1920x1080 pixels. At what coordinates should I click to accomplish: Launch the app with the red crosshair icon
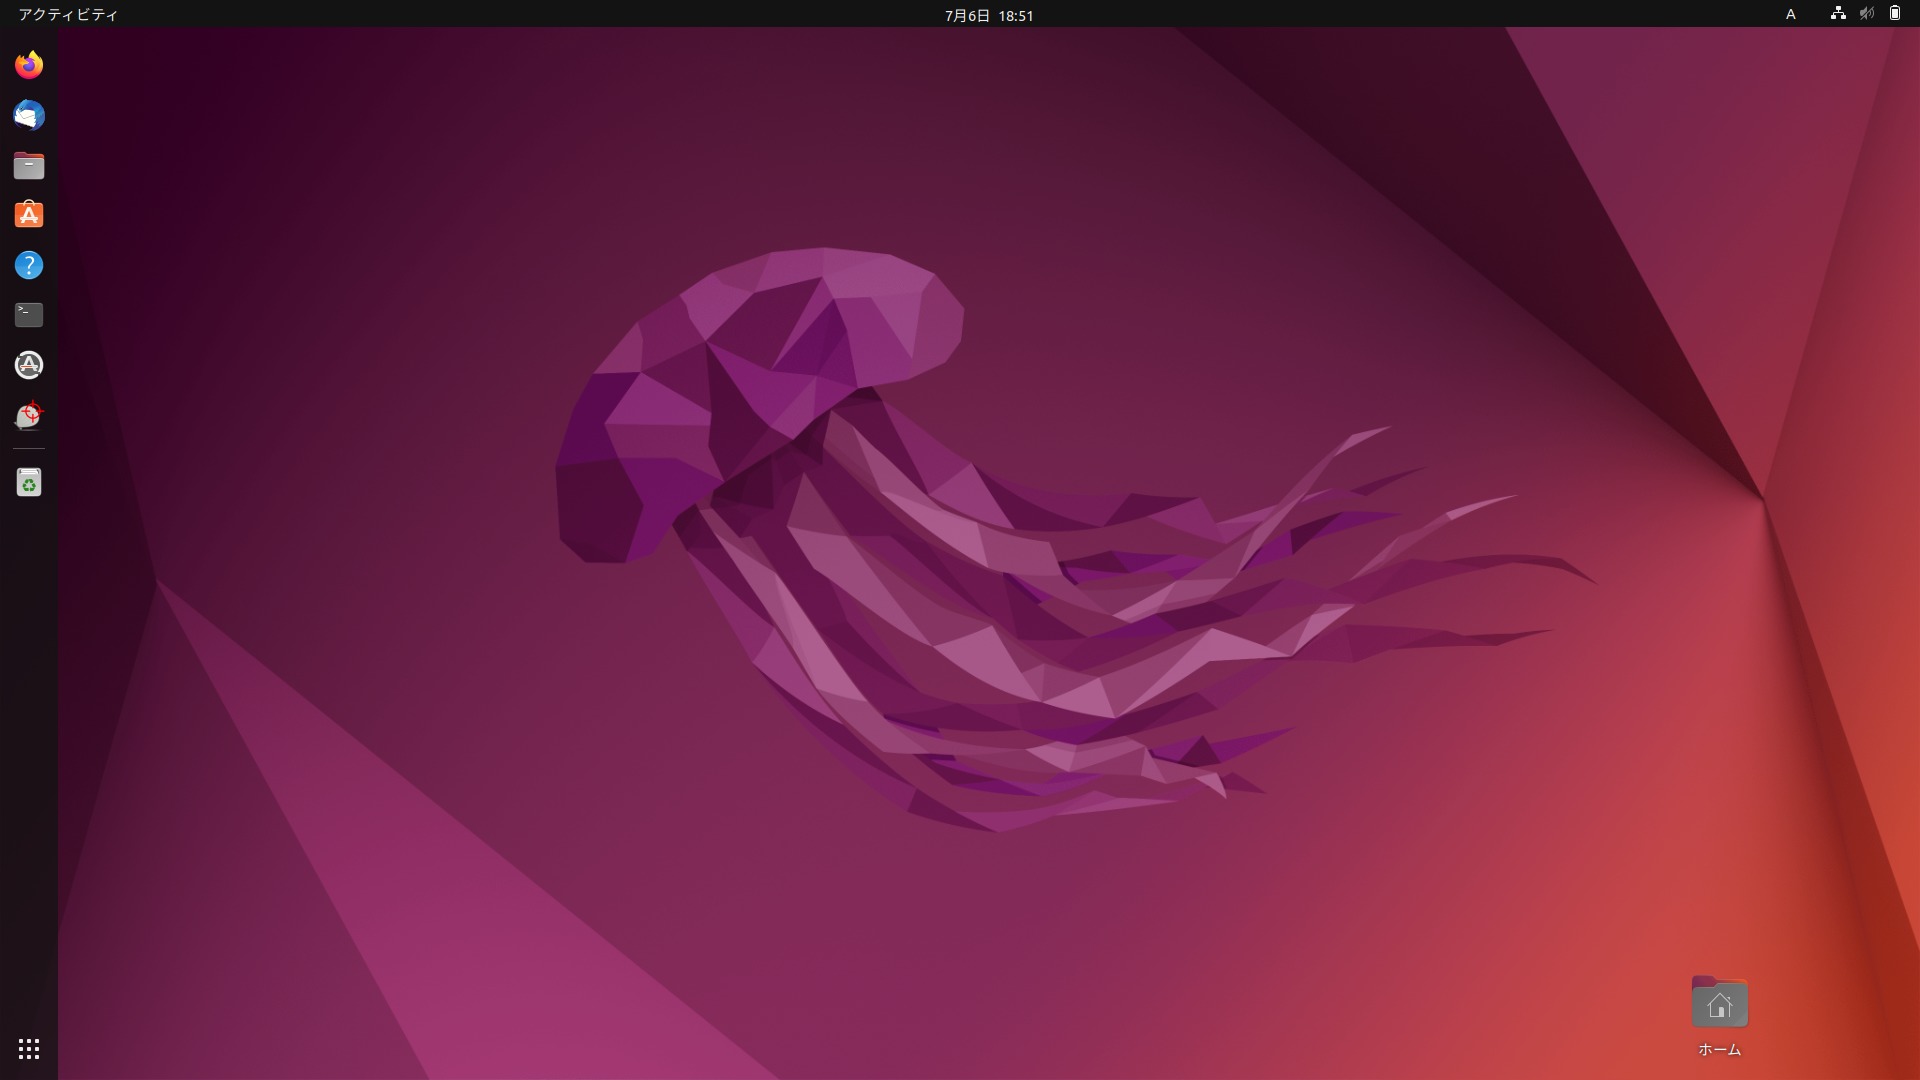click(x=29, y=415)
